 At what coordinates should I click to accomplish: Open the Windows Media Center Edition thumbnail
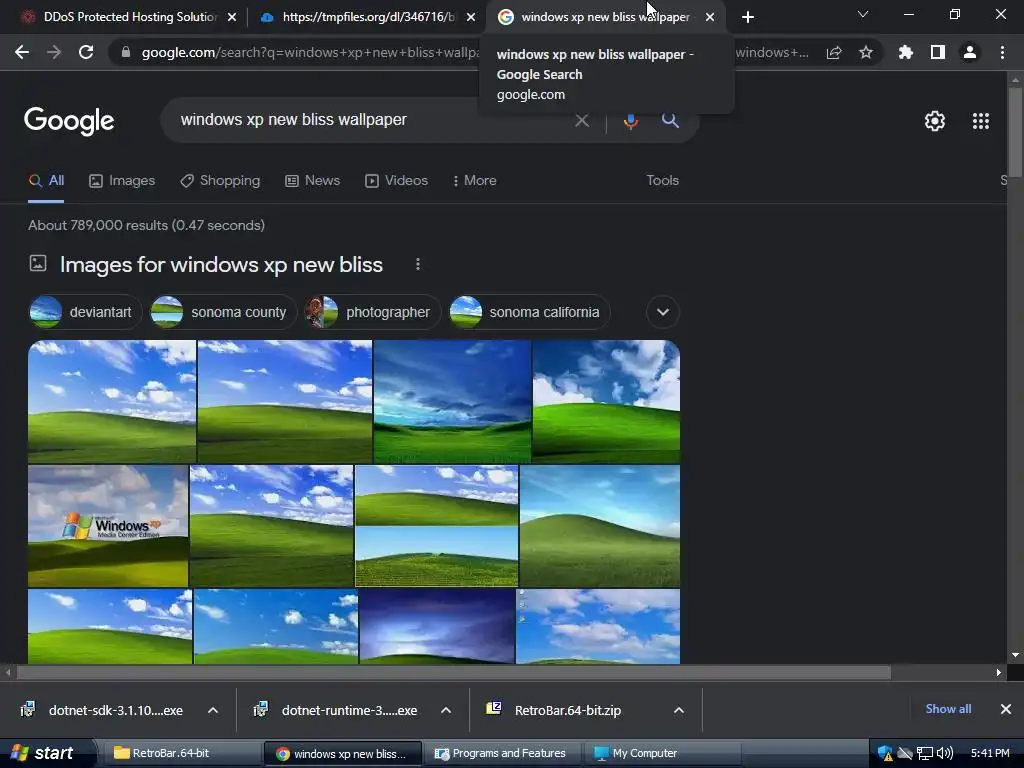tap(108, 526)
